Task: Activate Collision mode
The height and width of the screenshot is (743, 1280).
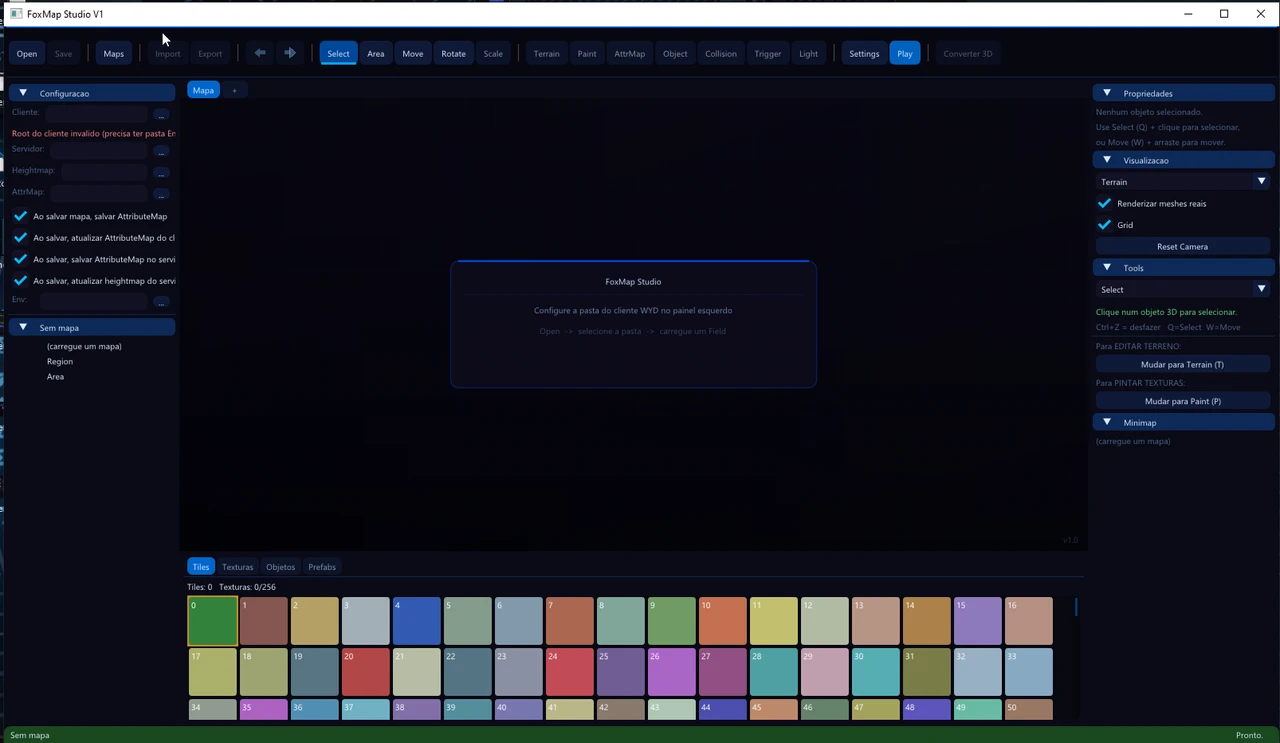Action: (x=721, y=53)
